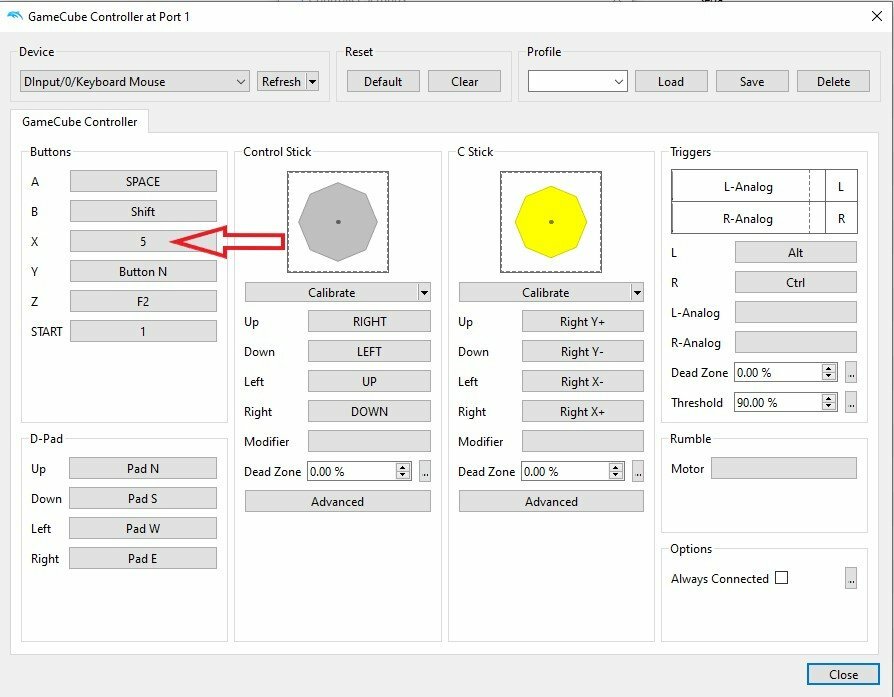
Task: Click the empty R-Analog mapping button
Action: point(796,342)
